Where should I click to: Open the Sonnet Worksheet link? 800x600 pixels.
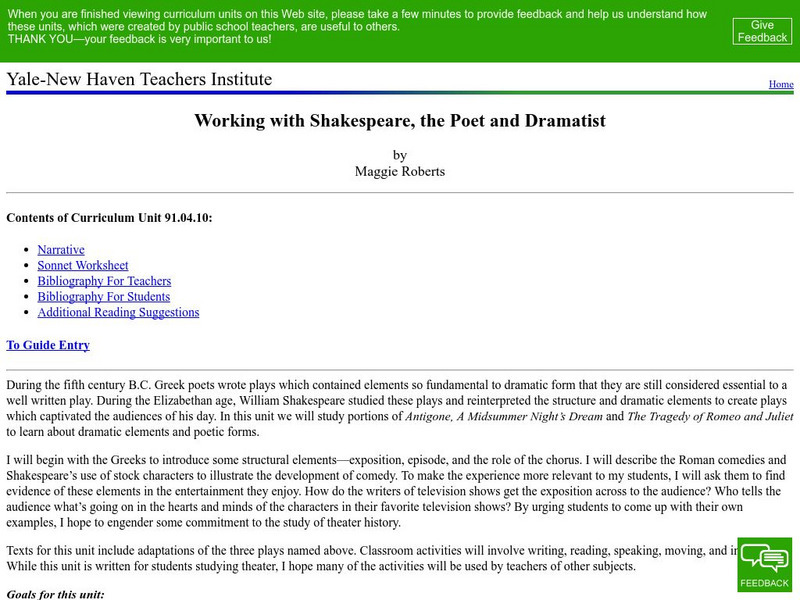[83, 266]
